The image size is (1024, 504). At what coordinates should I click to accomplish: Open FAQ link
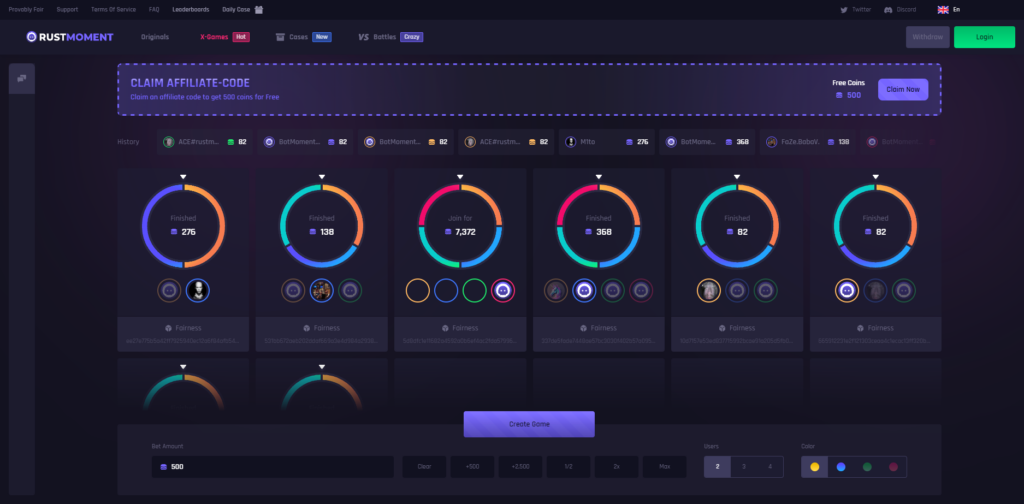[154, 10]
